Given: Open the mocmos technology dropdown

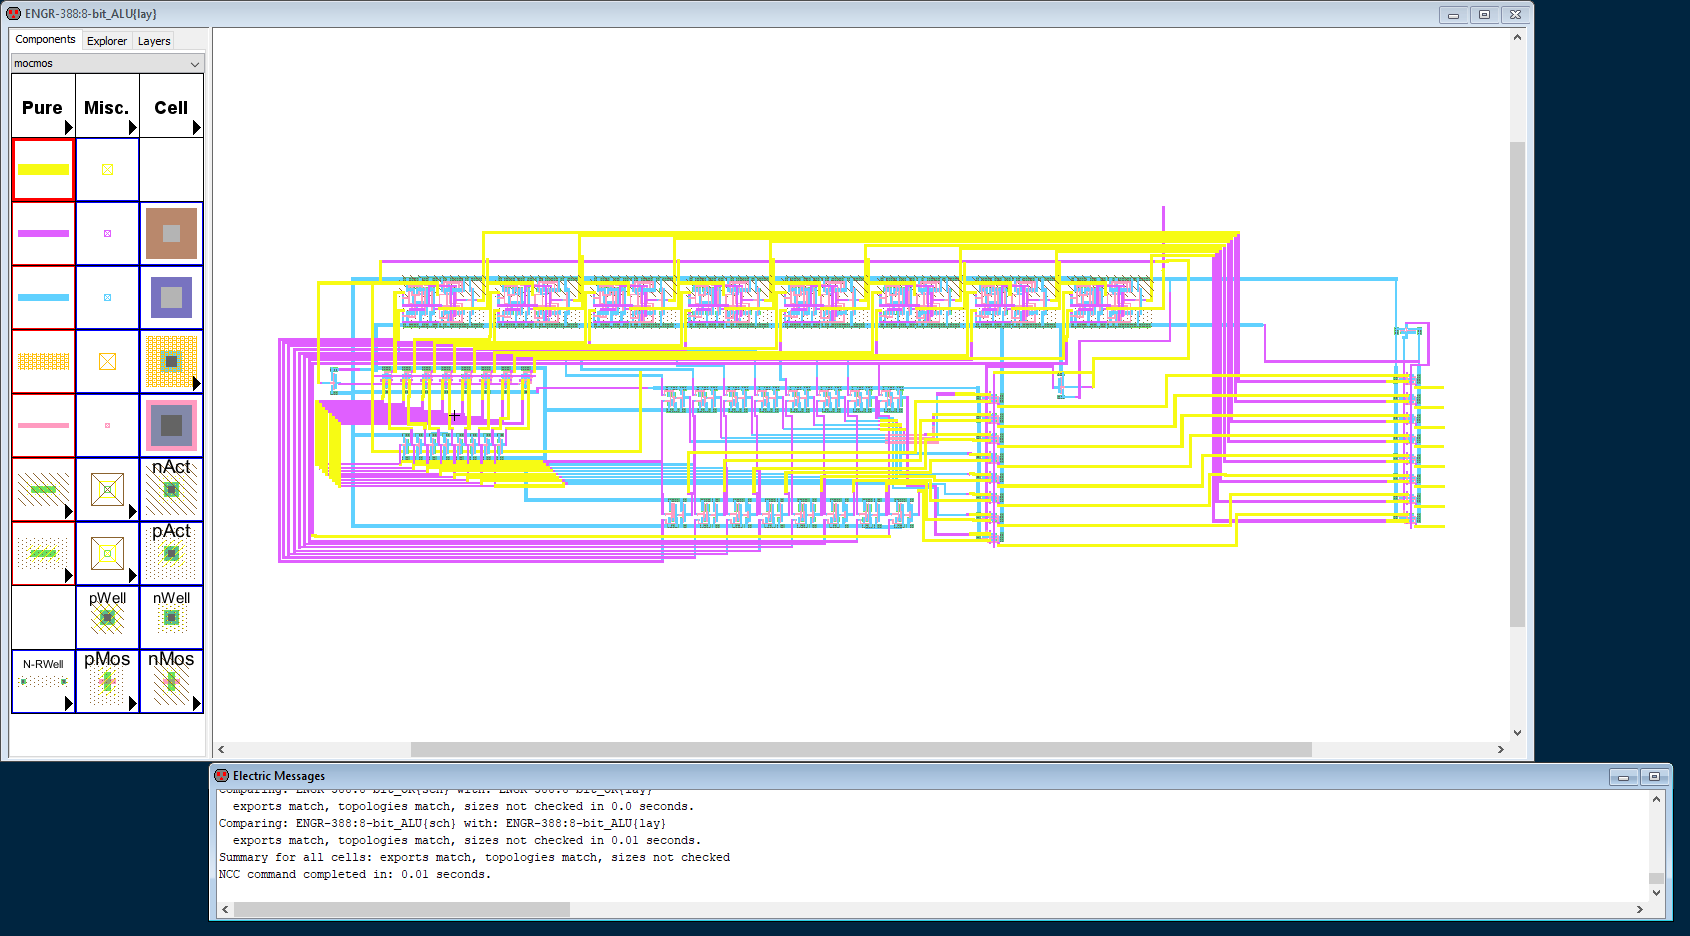Looking at the screenshot, I should click(107, 63).
